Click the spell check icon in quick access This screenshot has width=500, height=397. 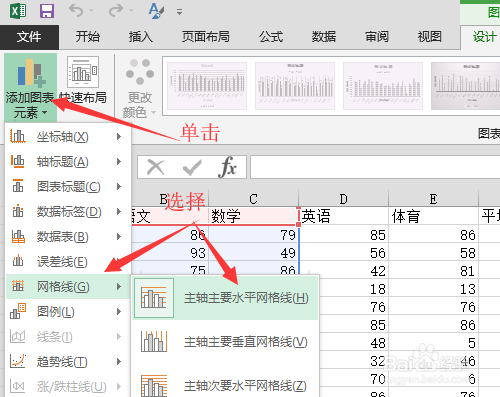tap(156, 11)
